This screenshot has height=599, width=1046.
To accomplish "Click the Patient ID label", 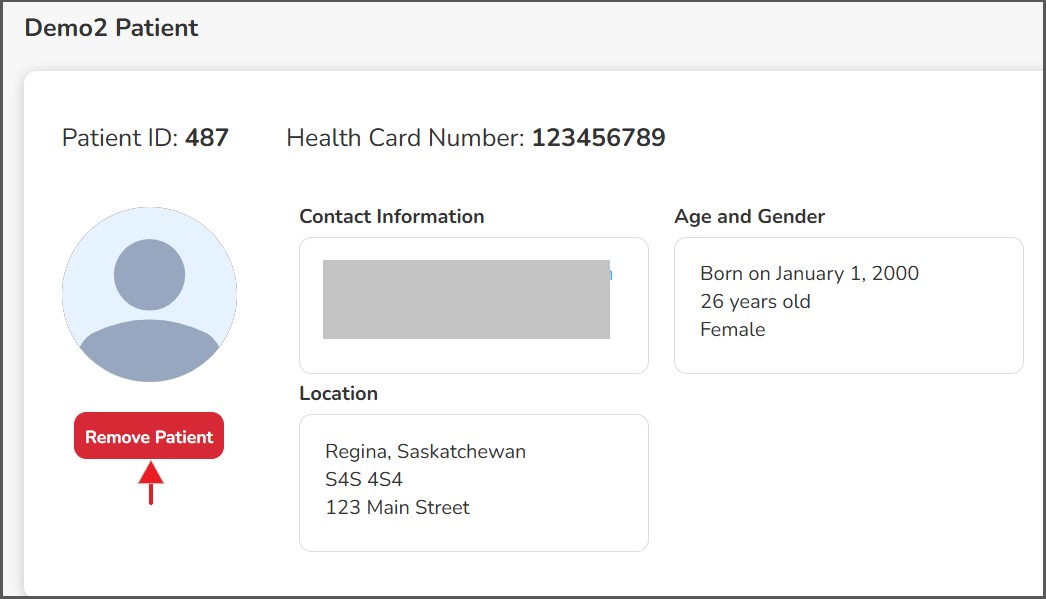I will pyautogui.click(x=120, y=137).
